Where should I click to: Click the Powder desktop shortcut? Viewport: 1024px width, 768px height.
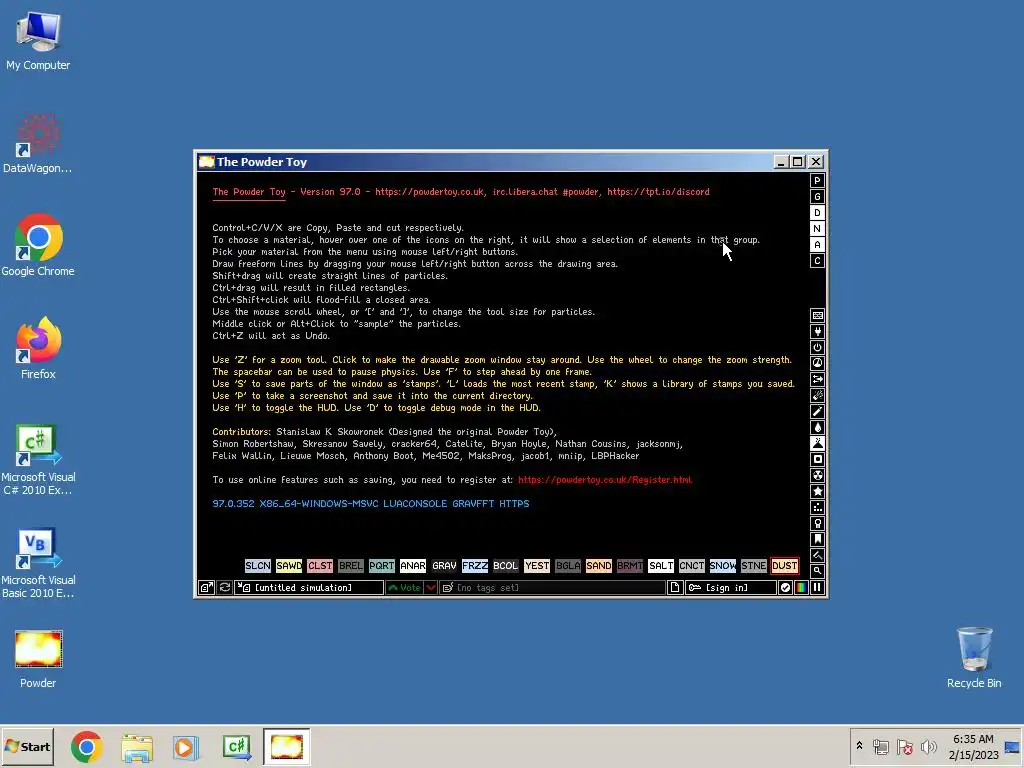pos(38,660)
